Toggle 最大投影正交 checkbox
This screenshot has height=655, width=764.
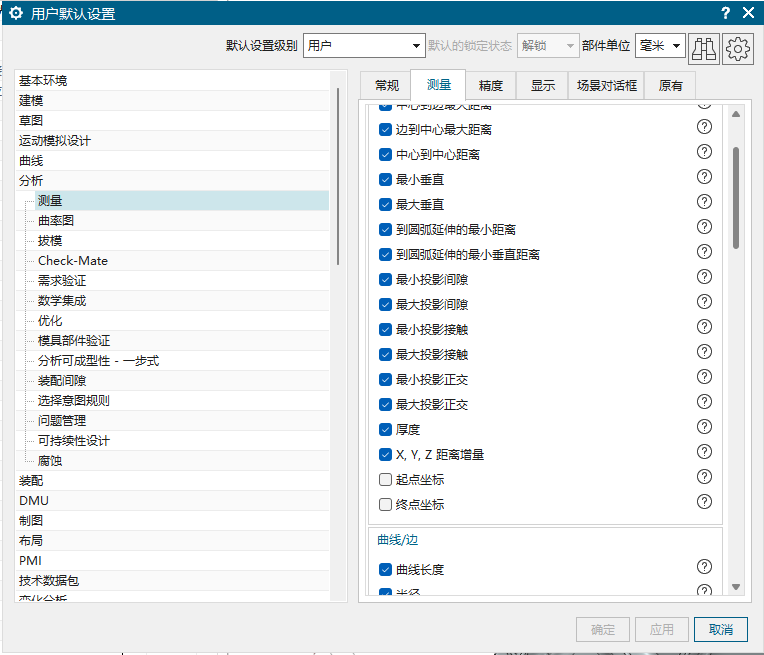click(385, 405)
